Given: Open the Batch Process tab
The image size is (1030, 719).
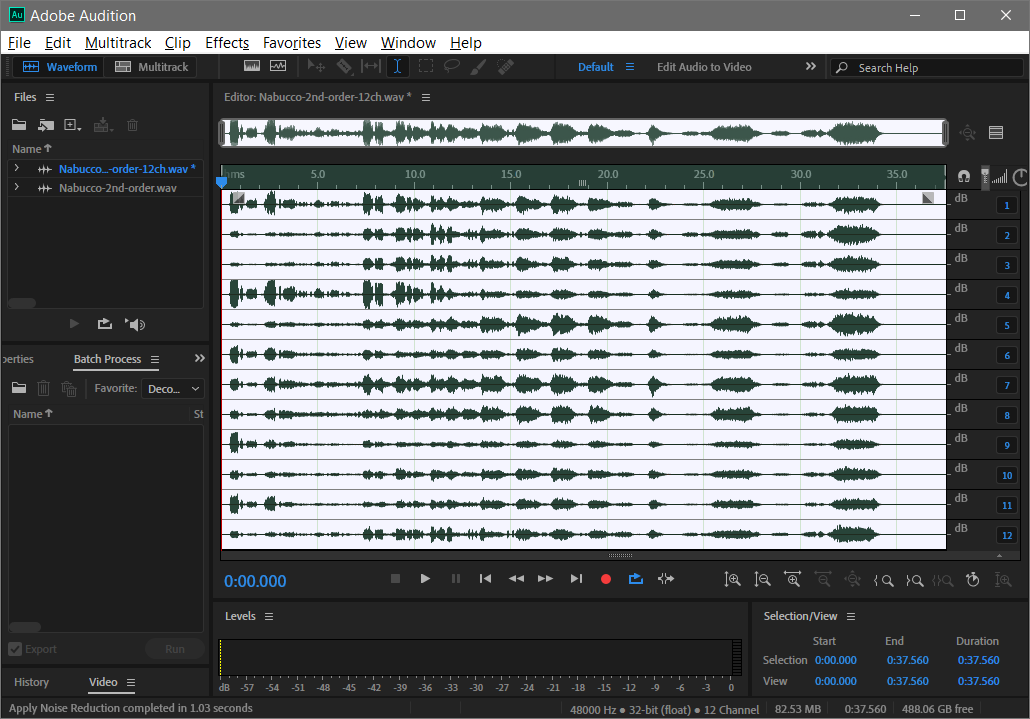Looking at the screenshot, I should pos(107,359).
